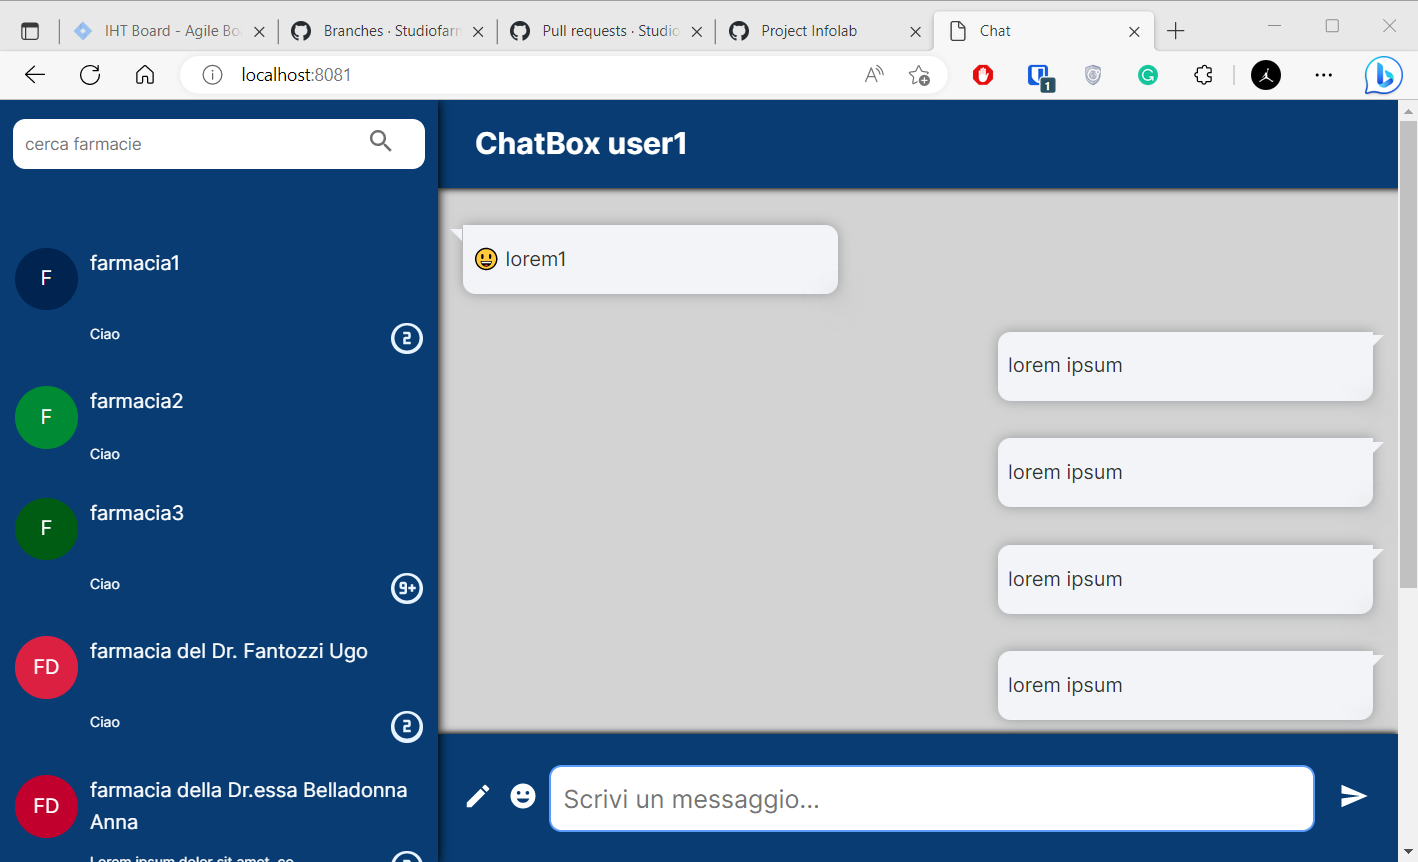The image size is (1418, 862).
Task: Select the pencil edit icon near message input
Action: pyautogui.click(x=477, y=795)
